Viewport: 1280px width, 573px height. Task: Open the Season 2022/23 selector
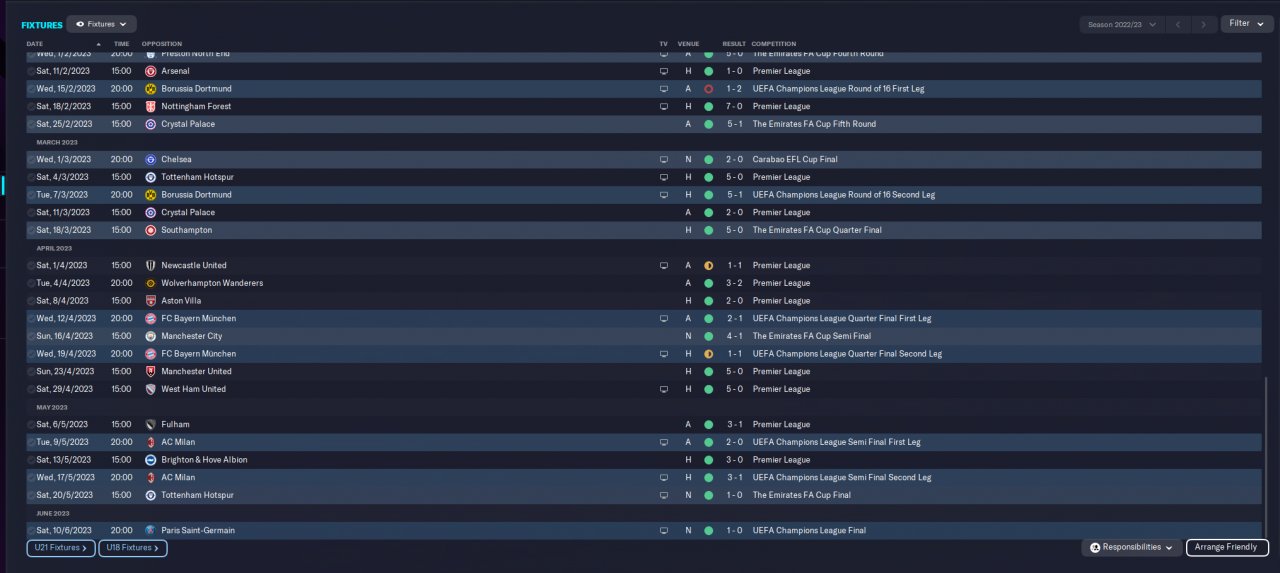tap(1122, 24)
